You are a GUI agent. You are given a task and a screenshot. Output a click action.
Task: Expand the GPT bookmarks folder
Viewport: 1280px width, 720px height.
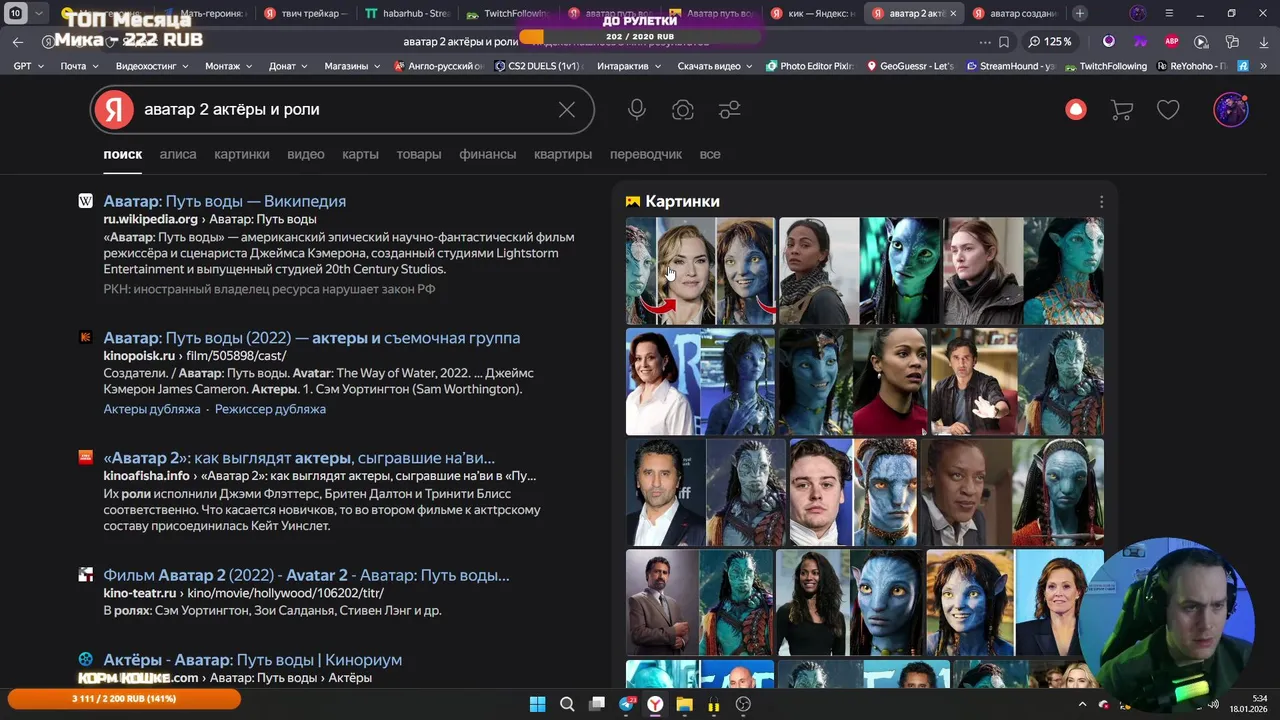coord(29,66)
